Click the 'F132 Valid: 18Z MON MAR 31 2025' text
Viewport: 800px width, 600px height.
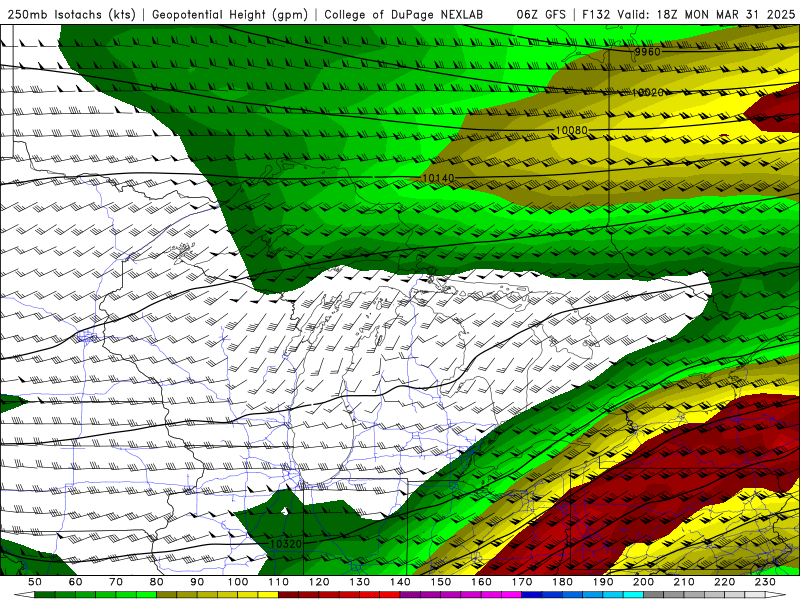point(688,14)
